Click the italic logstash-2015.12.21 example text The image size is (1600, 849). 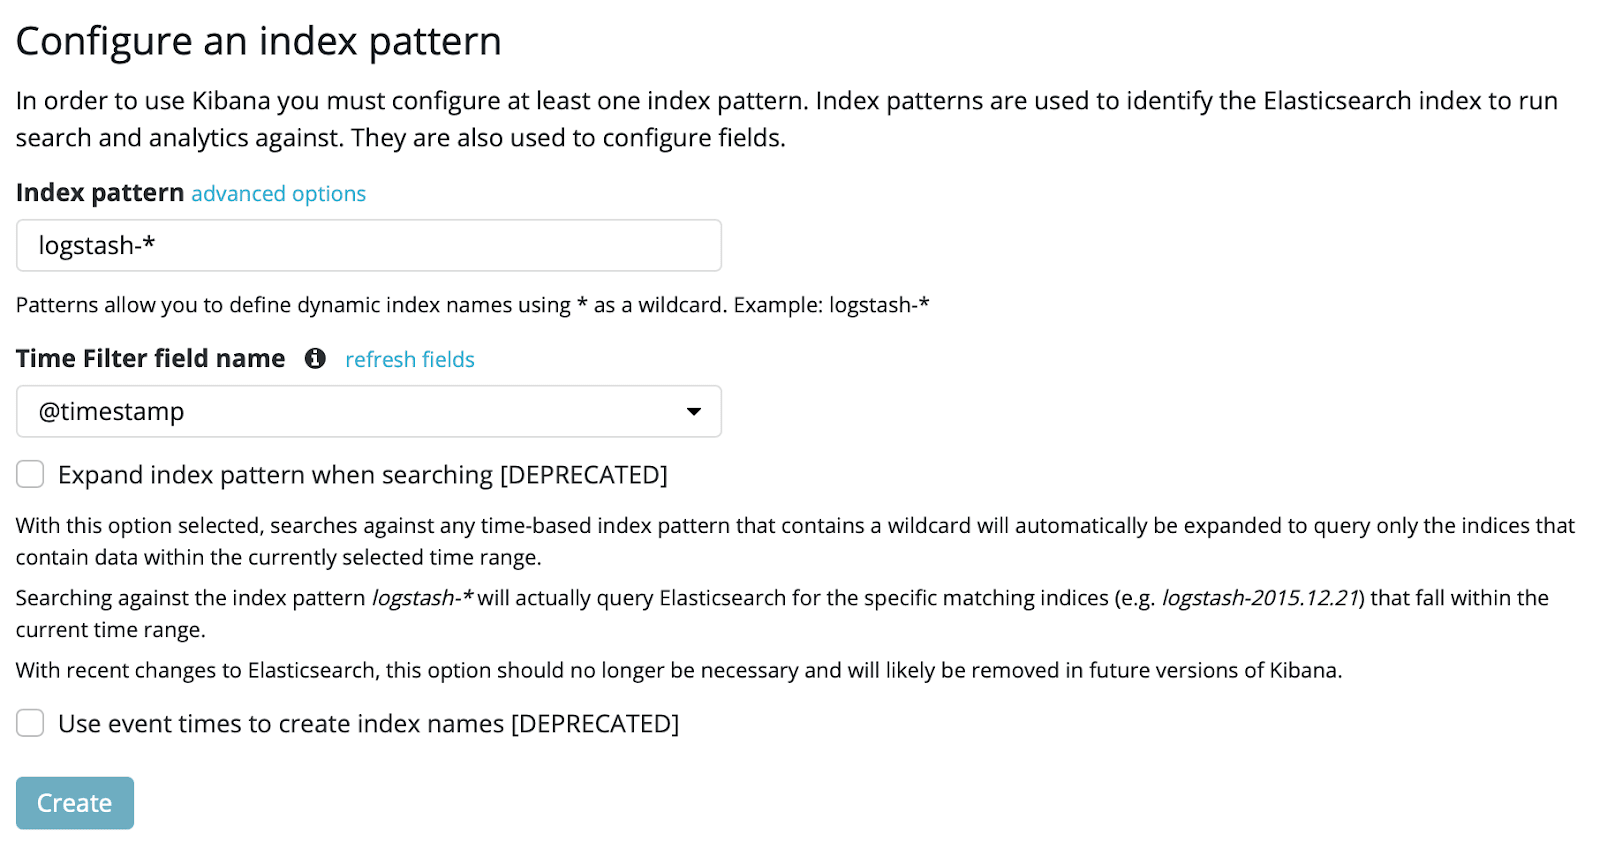(x=1260, y=598)
